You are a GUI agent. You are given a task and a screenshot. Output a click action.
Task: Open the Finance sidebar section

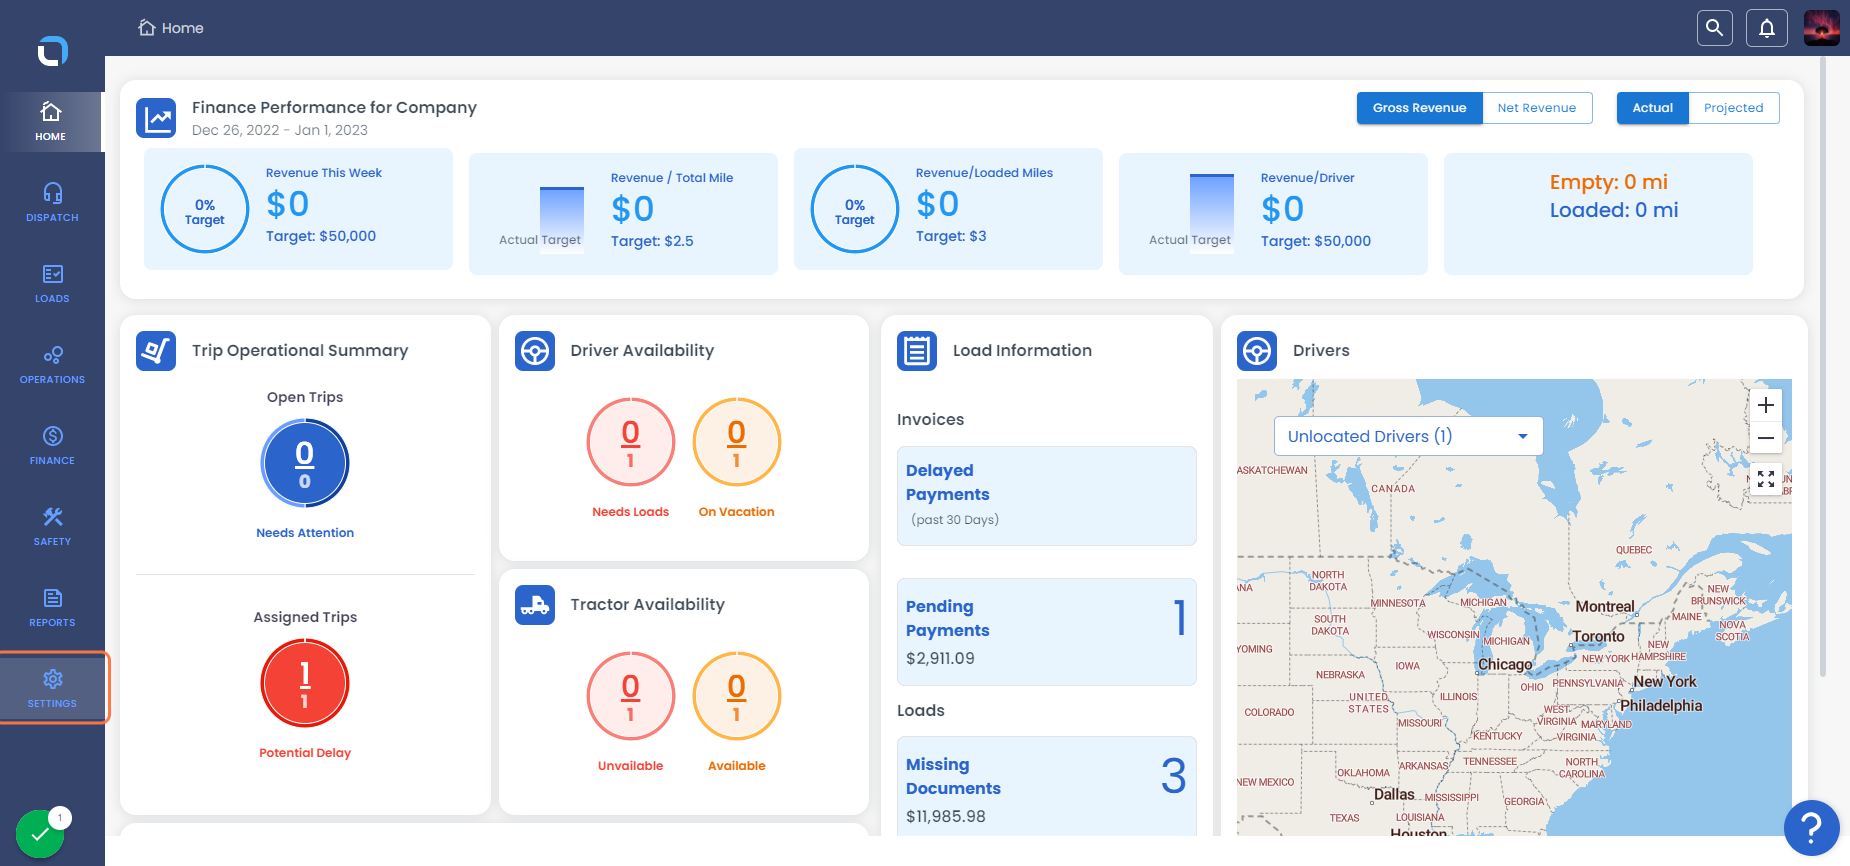52,445
